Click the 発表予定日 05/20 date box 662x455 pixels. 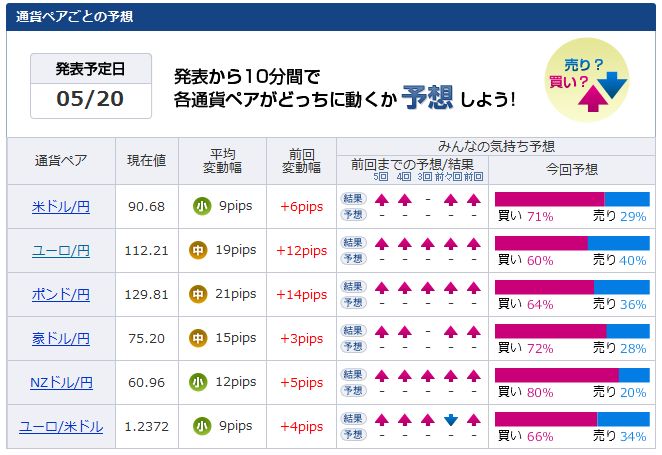(x=91, y=86)
